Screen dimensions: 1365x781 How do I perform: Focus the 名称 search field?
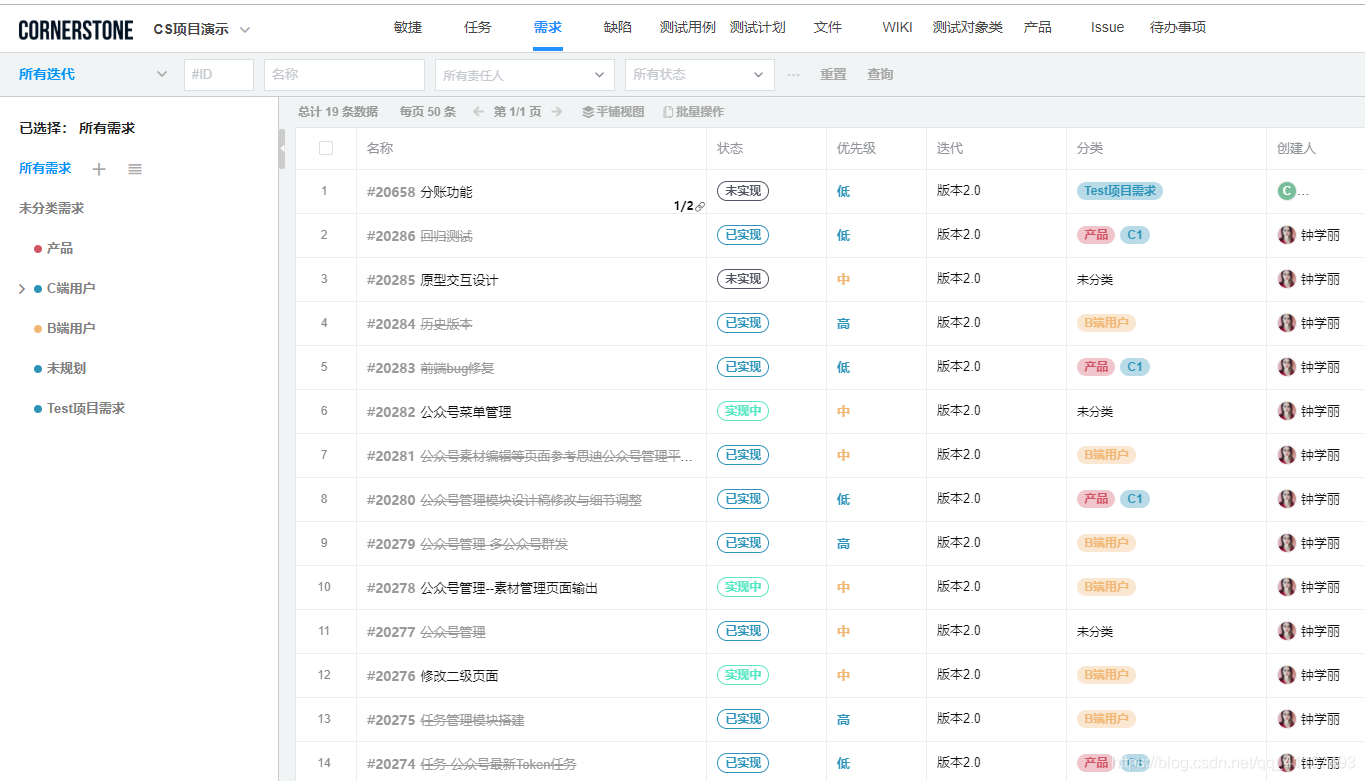tap(345, 75)
